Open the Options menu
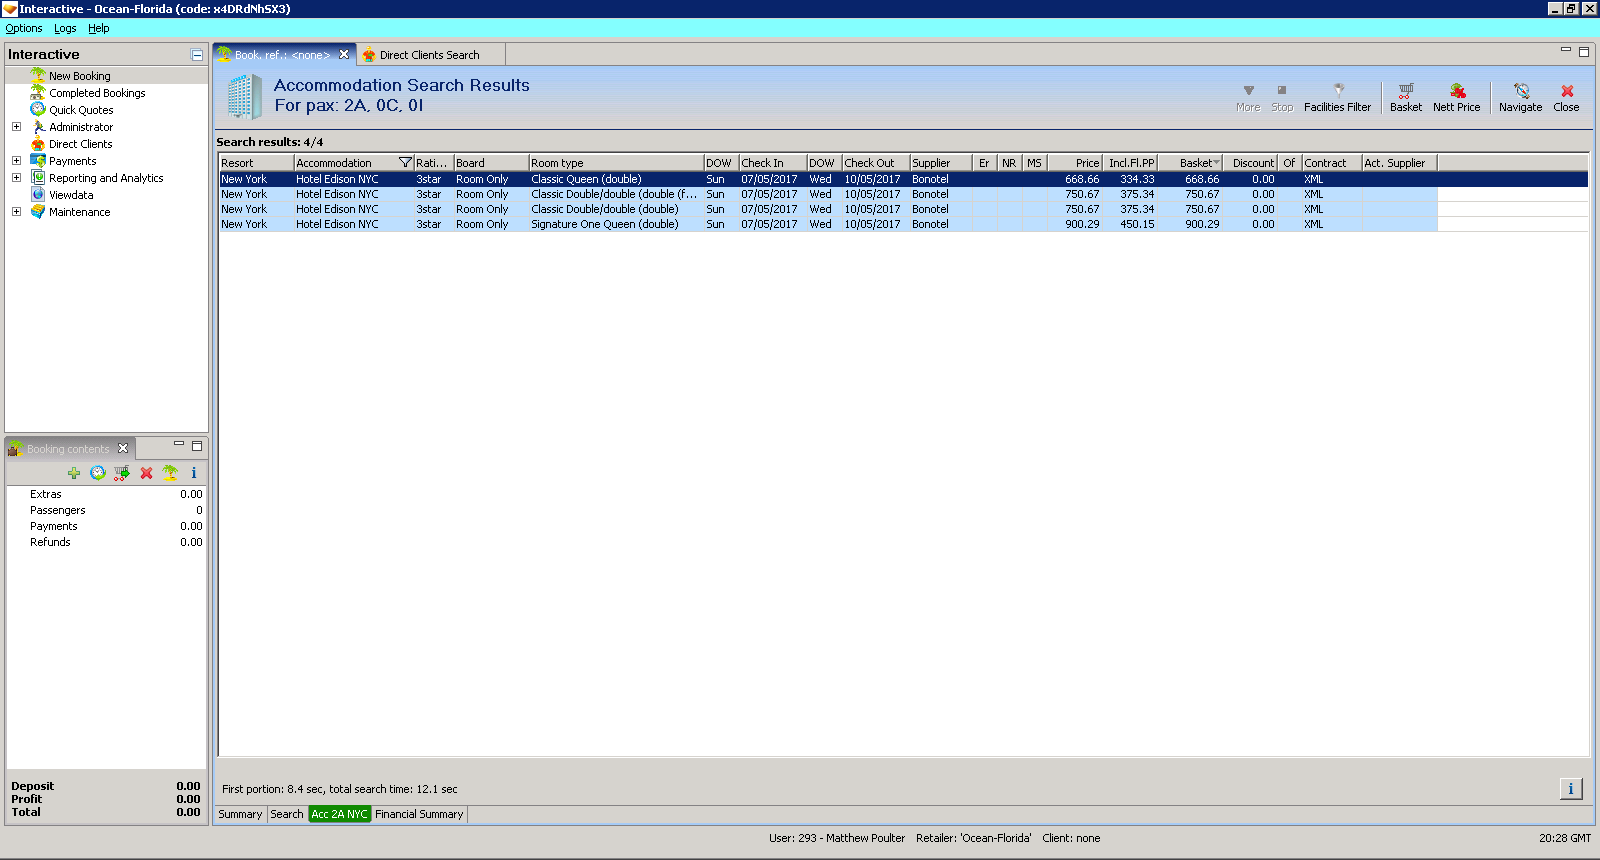The height and width of the screenshot is (860, 1600). pos(24,28)
